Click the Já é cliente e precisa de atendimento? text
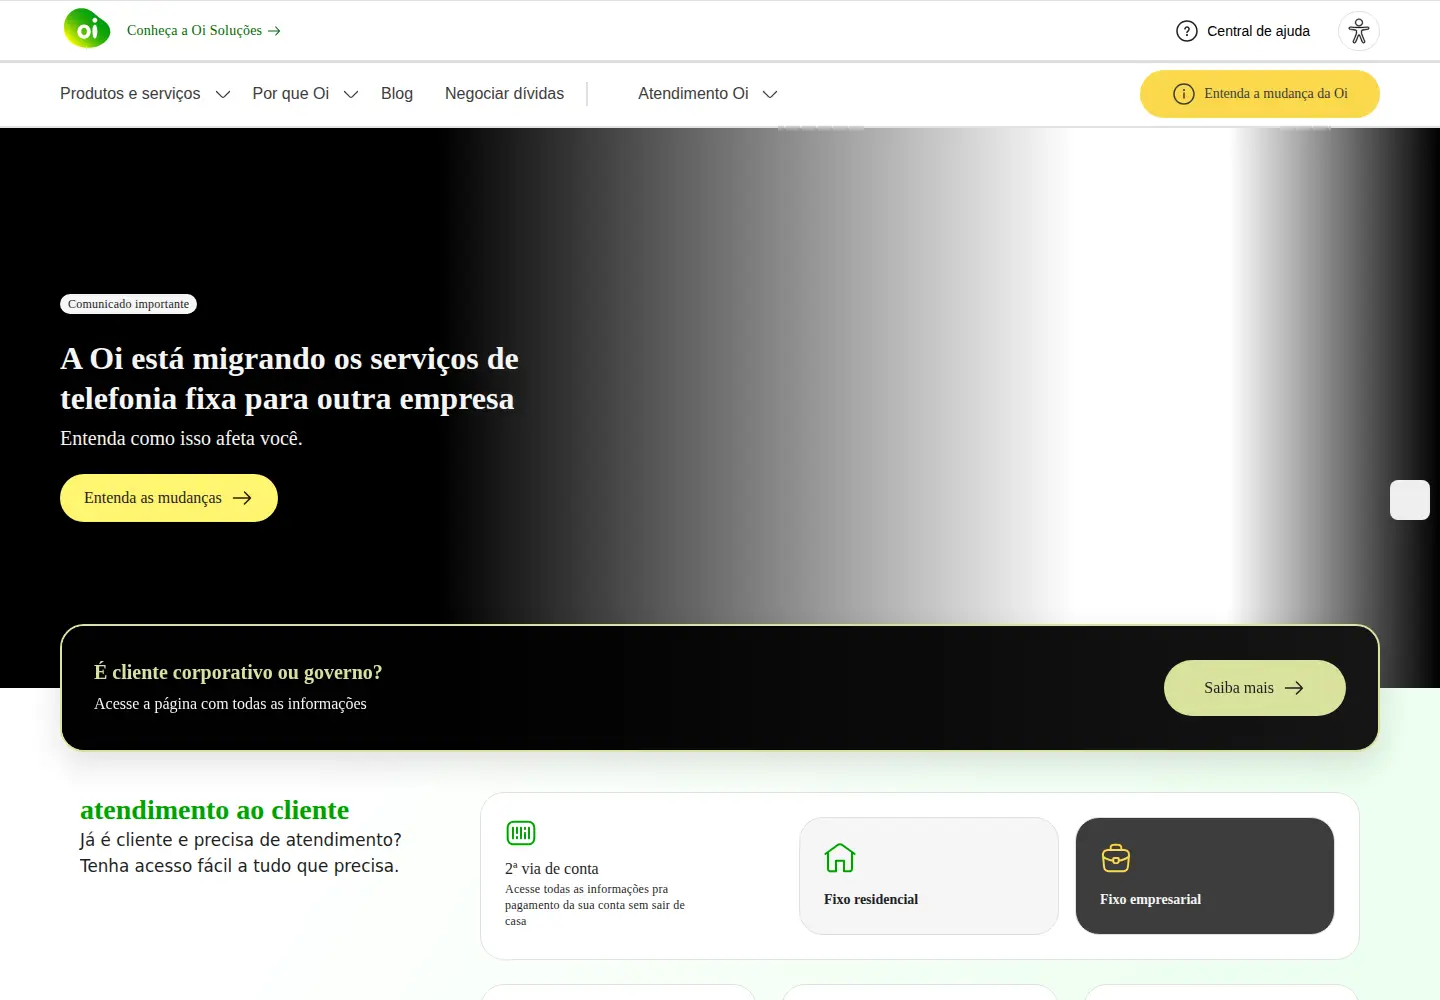Viewport: 1440px width, 1000px height. click(x=240, y=840)
